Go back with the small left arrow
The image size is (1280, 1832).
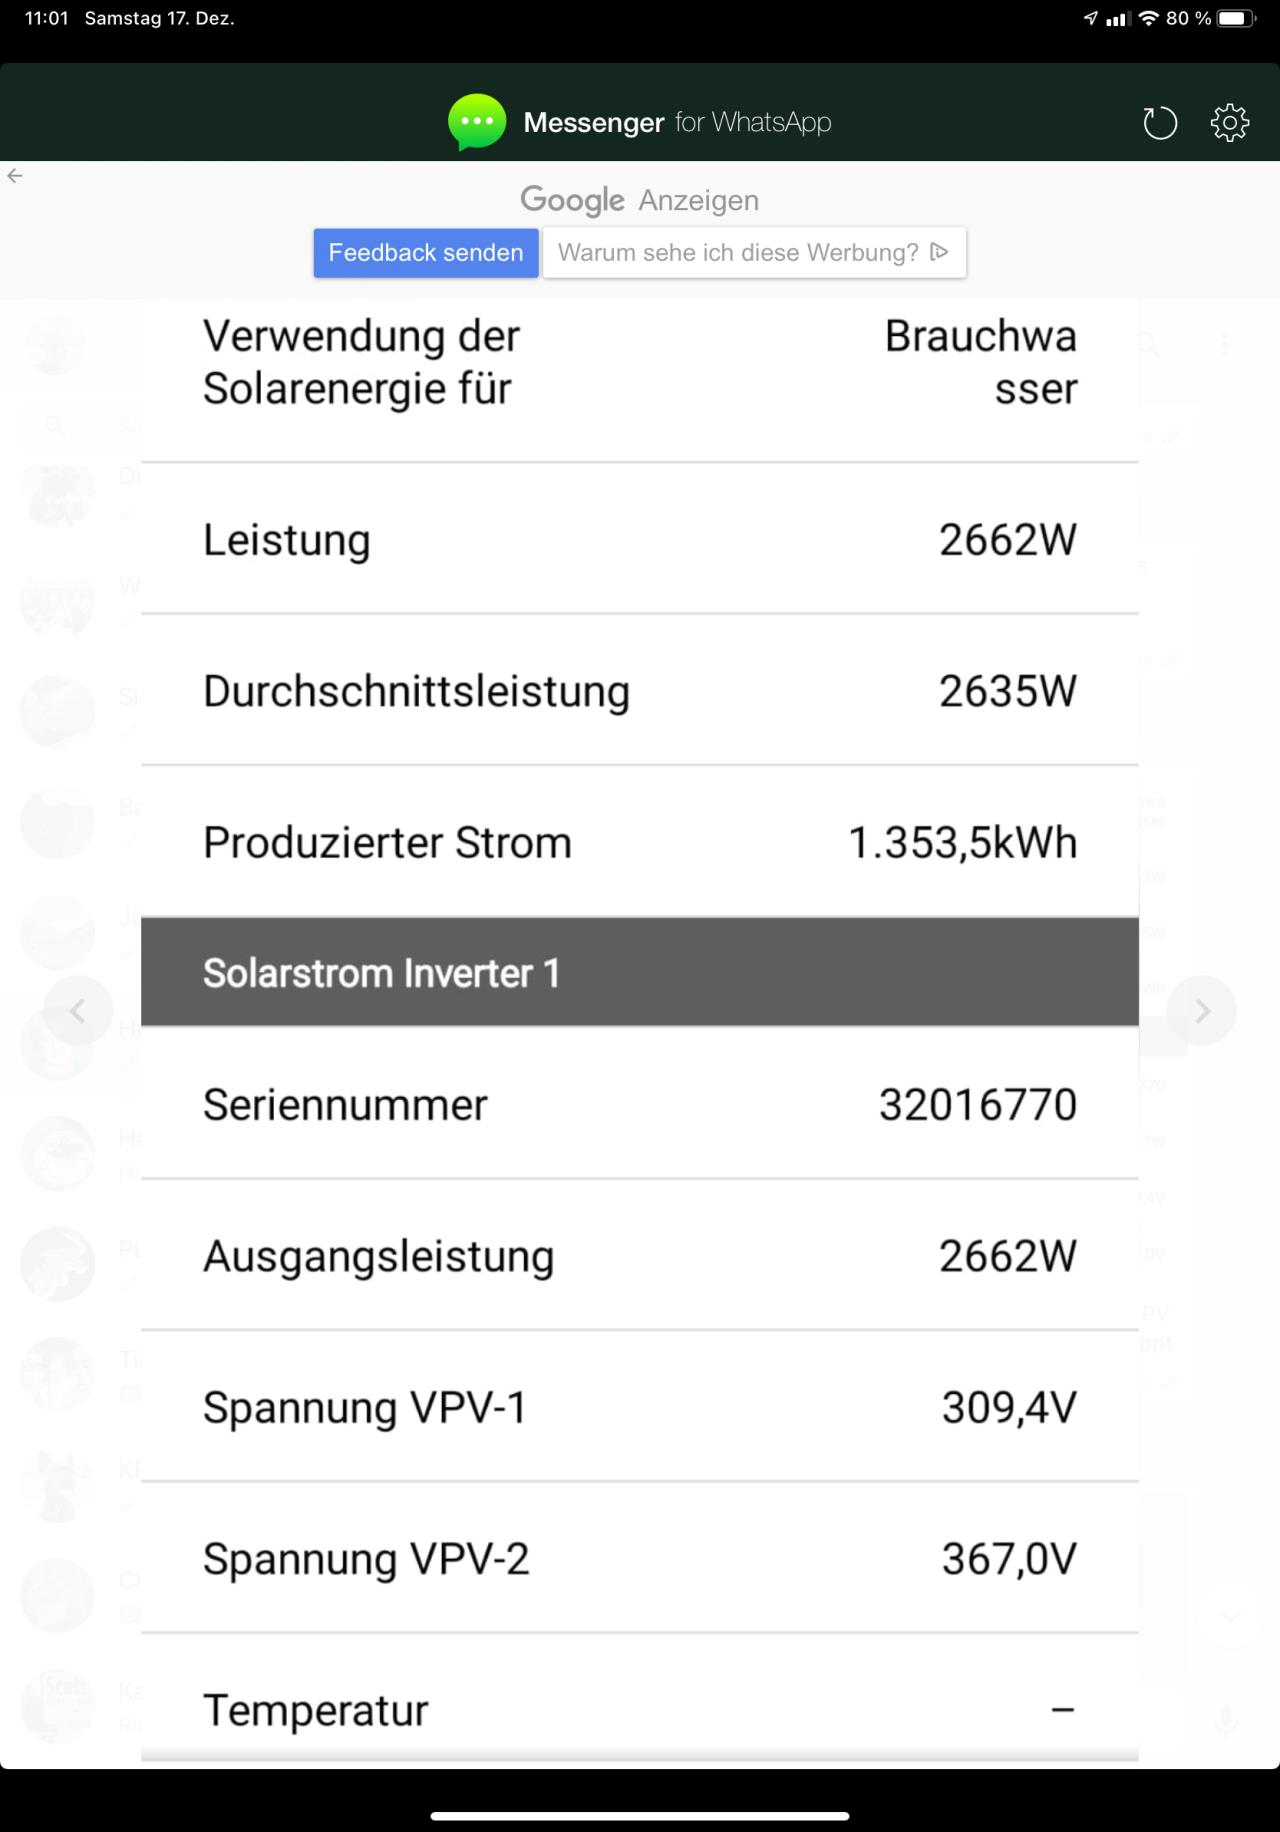15,176
